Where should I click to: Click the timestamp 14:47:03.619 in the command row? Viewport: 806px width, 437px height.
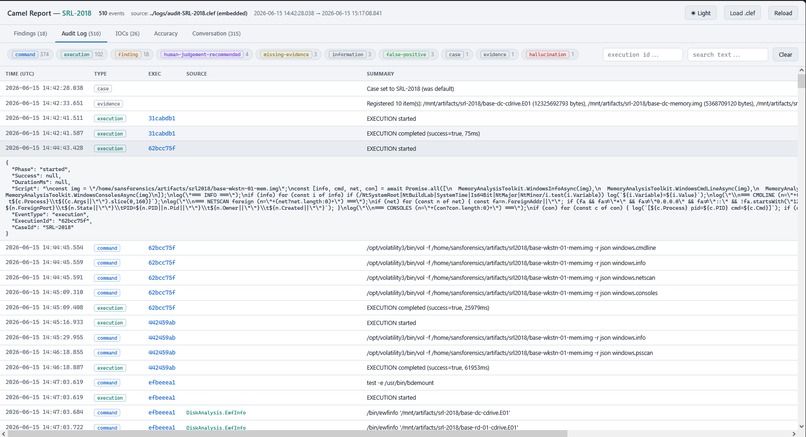click(44, 383)
